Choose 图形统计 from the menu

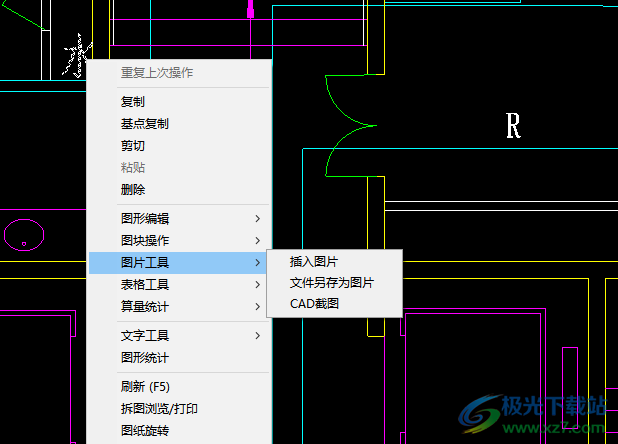(179, 358)
